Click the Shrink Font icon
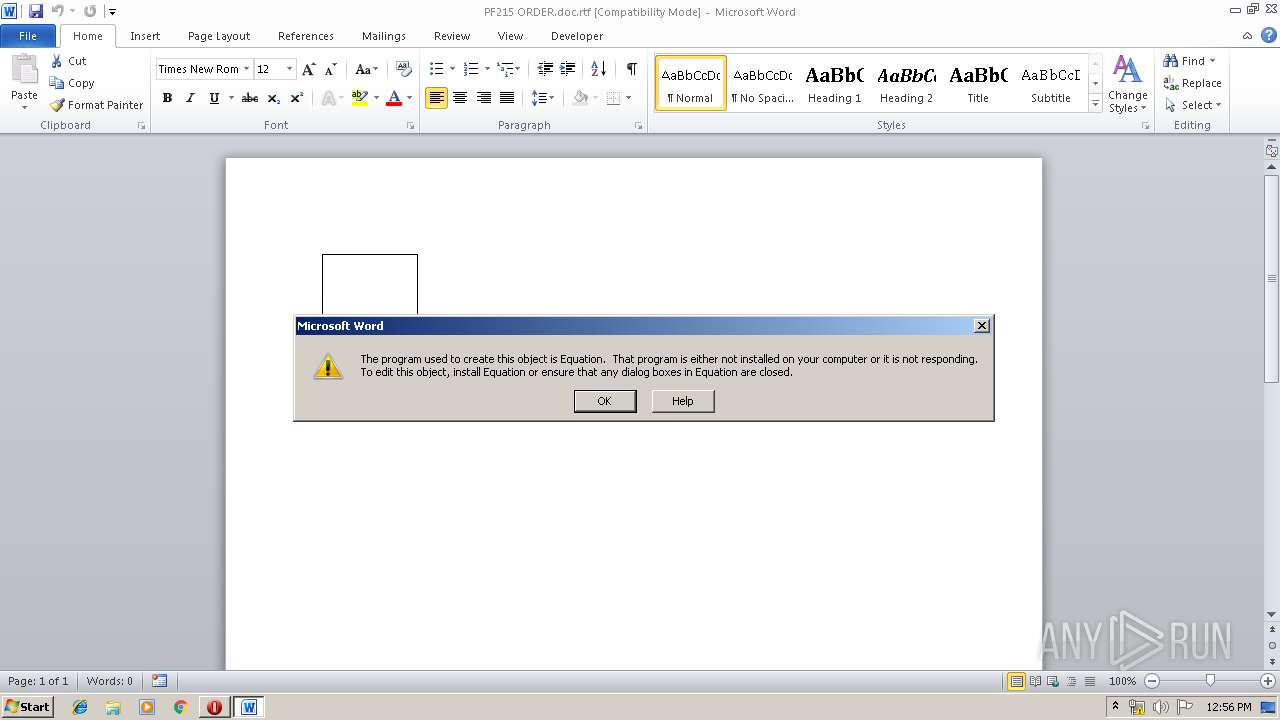This screenshot has height=720, width=1280. (x=331, y=69)
